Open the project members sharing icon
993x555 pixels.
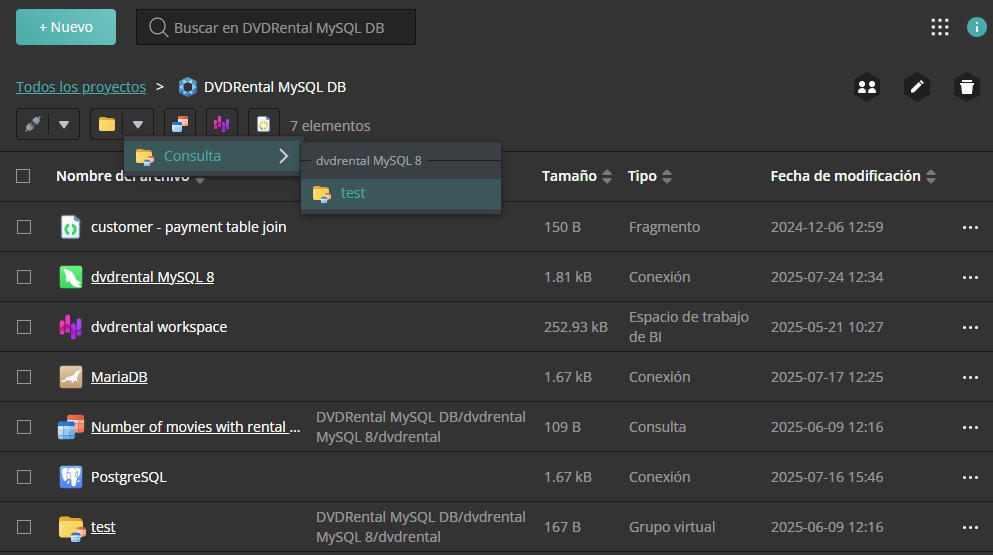[867, 87]
